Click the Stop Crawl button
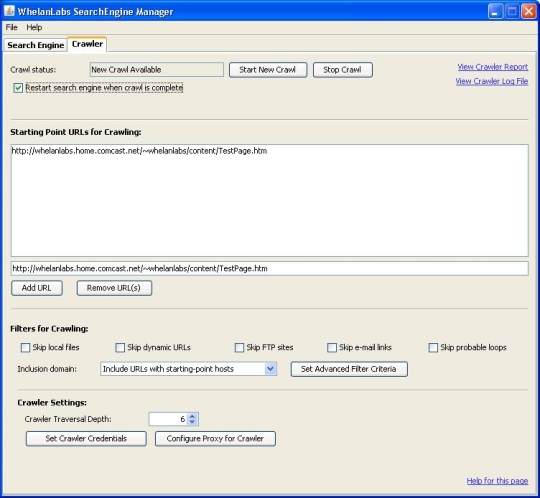Viewport: 540px width, 498px height. click(342, 70)
